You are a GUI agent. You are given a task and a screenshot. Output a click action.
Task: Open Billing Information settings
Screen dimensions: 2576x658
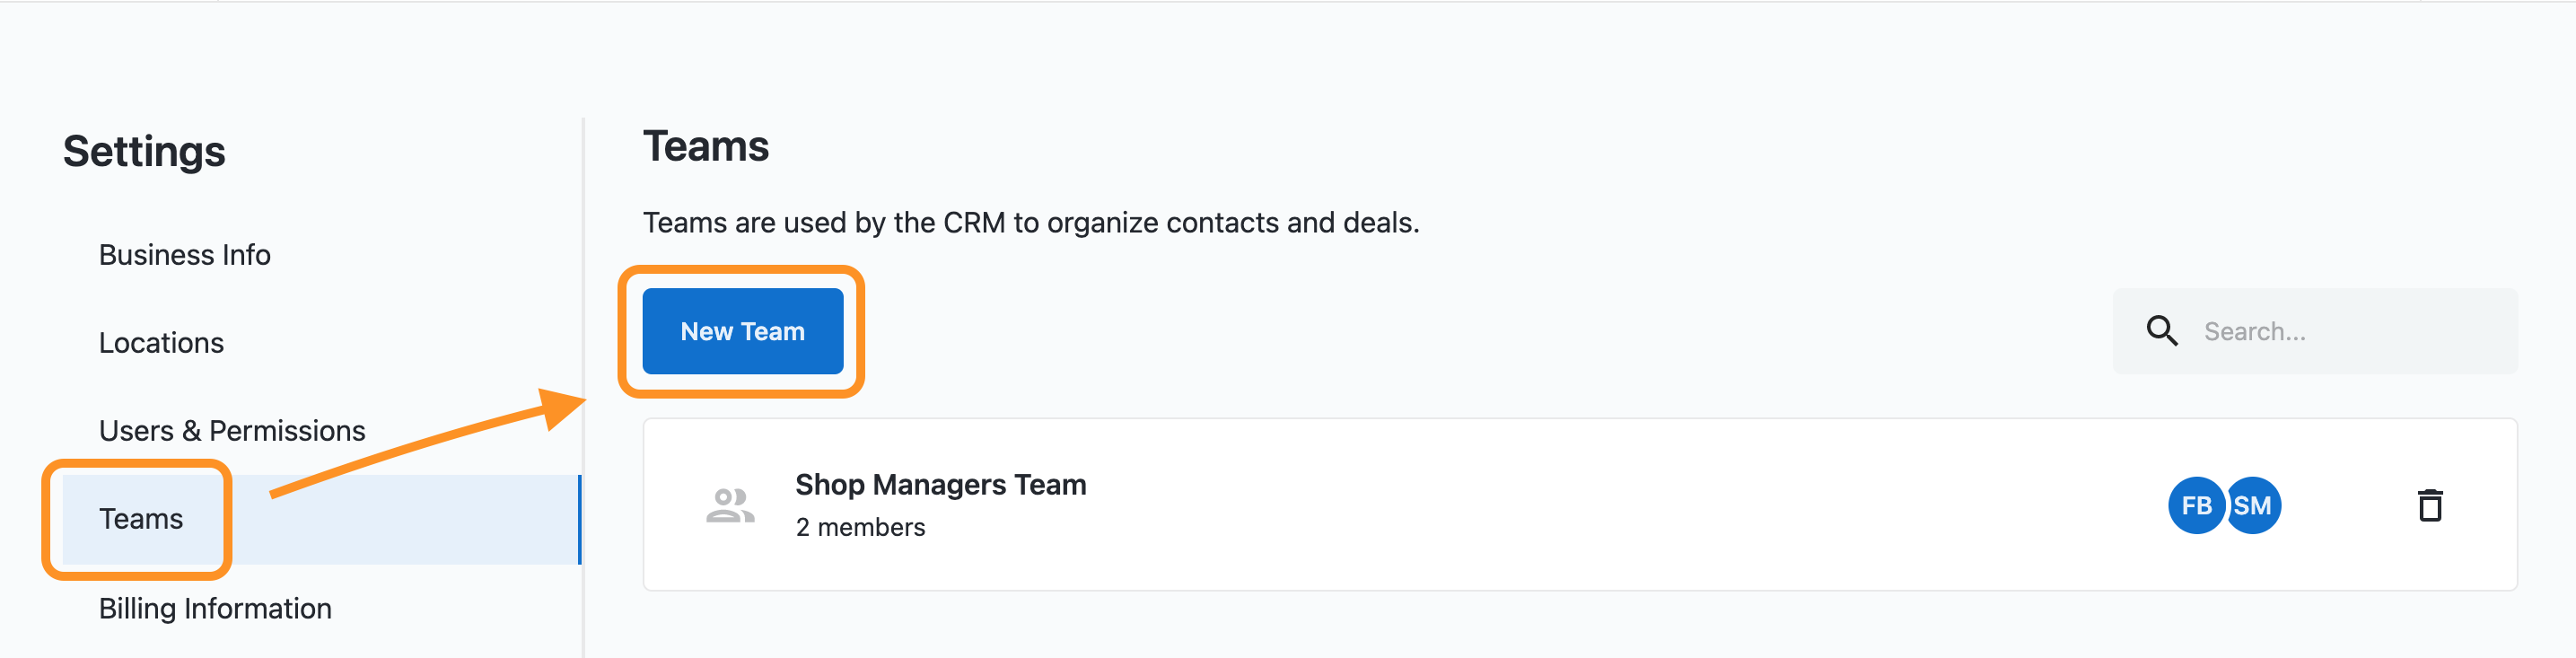pyautogui.click(x=215, y=608)
